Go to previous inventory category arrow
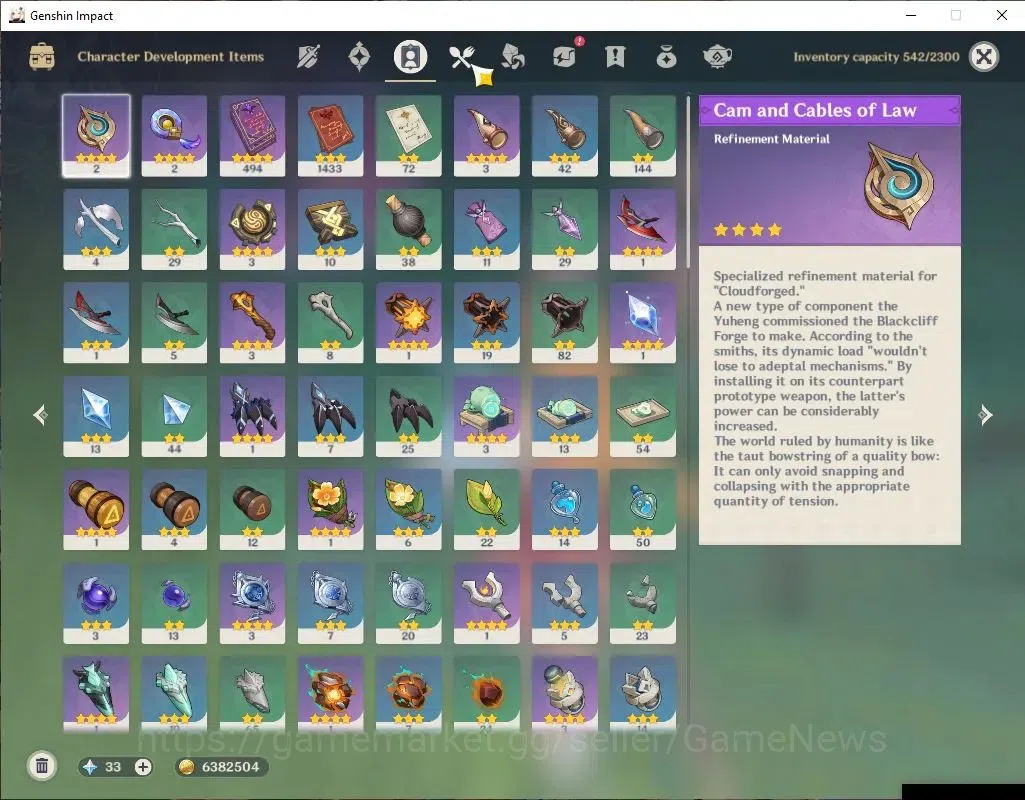 coord(41,414)
